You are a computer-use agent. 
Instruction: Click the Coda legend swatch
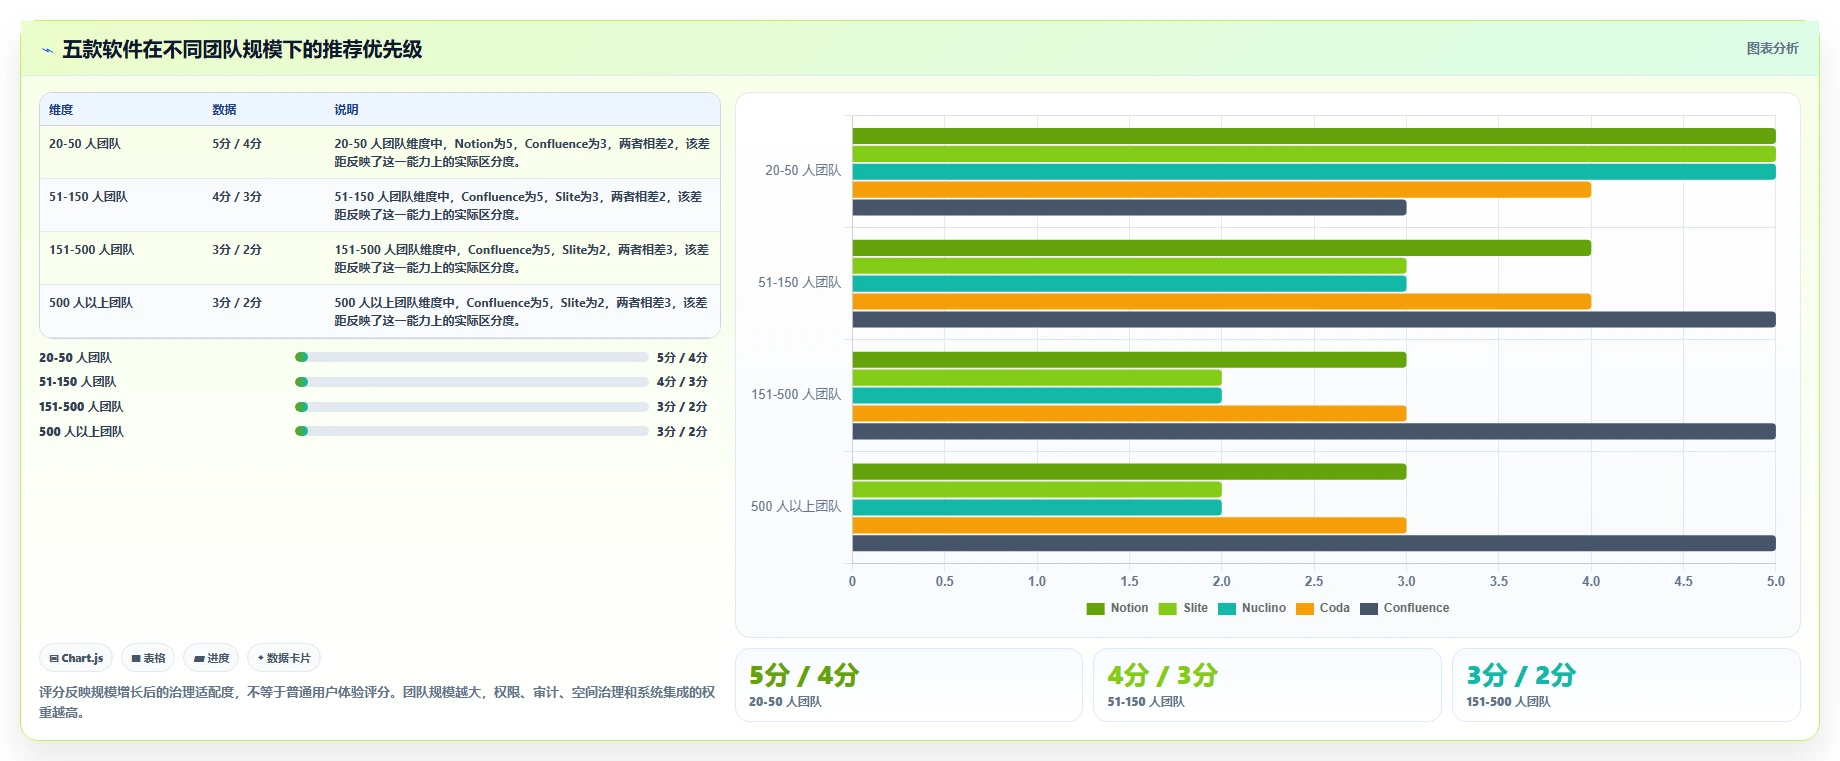click(x=1305, y=609)
